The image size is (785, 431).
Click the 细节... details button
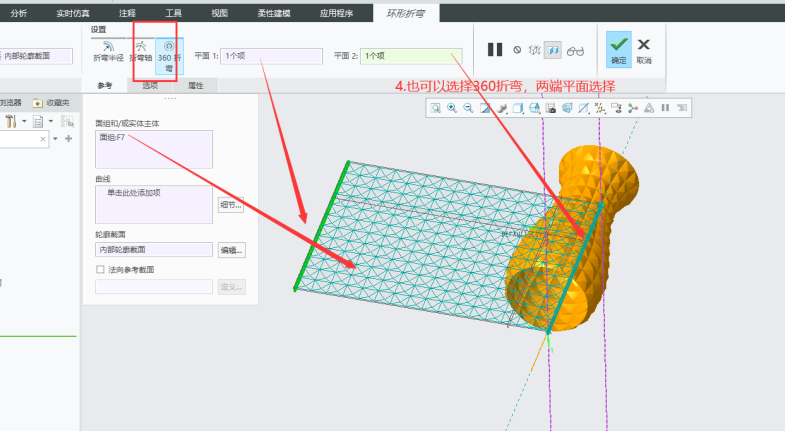(x=230, y=205)
